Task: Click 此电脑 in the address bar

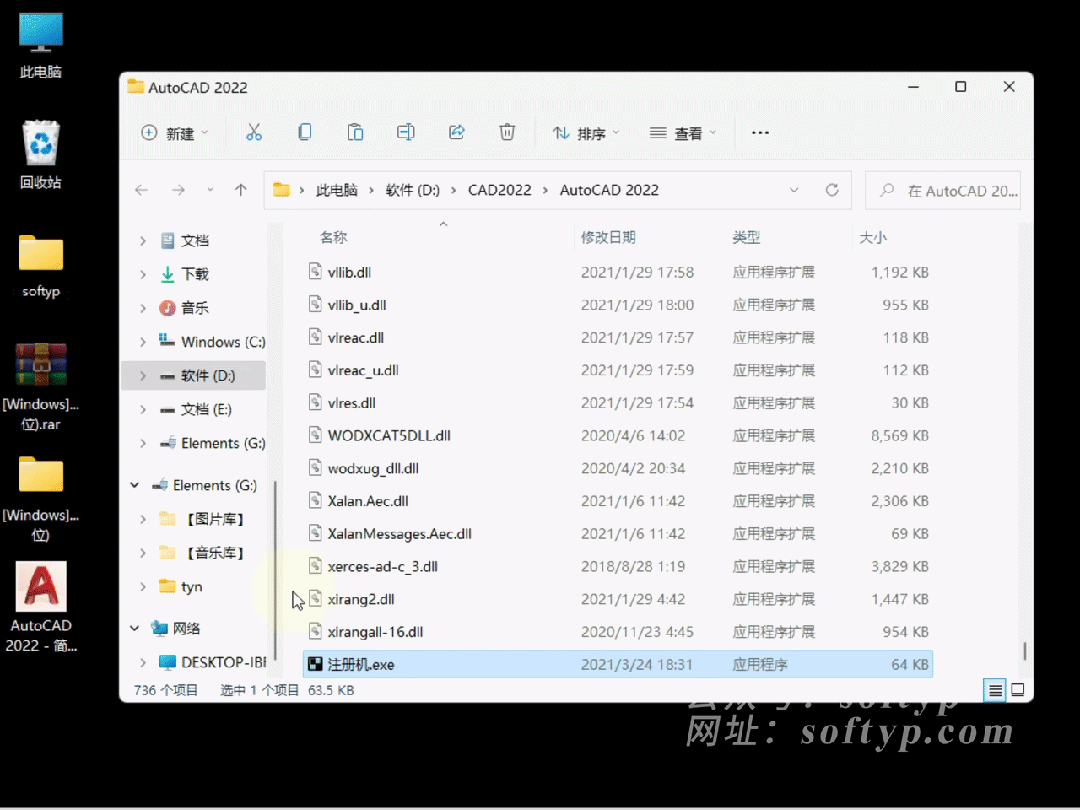Action: tap(337, 190)
